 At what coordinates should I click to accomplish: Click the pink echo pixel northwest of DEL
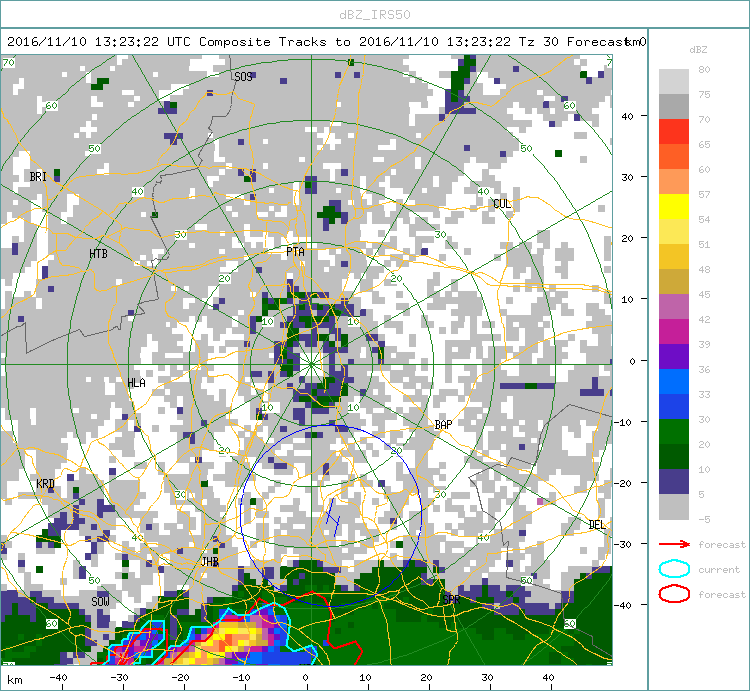click(540, 501)
